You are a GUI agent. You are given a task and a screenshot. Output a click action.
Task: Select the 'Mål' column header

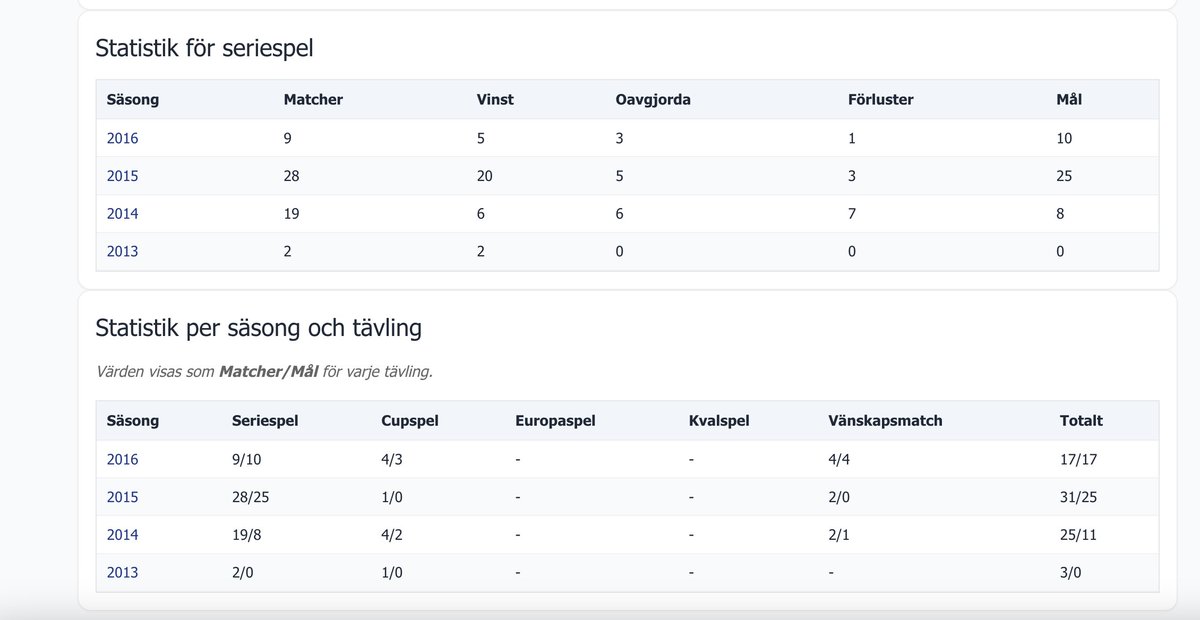pos(1069,100)
